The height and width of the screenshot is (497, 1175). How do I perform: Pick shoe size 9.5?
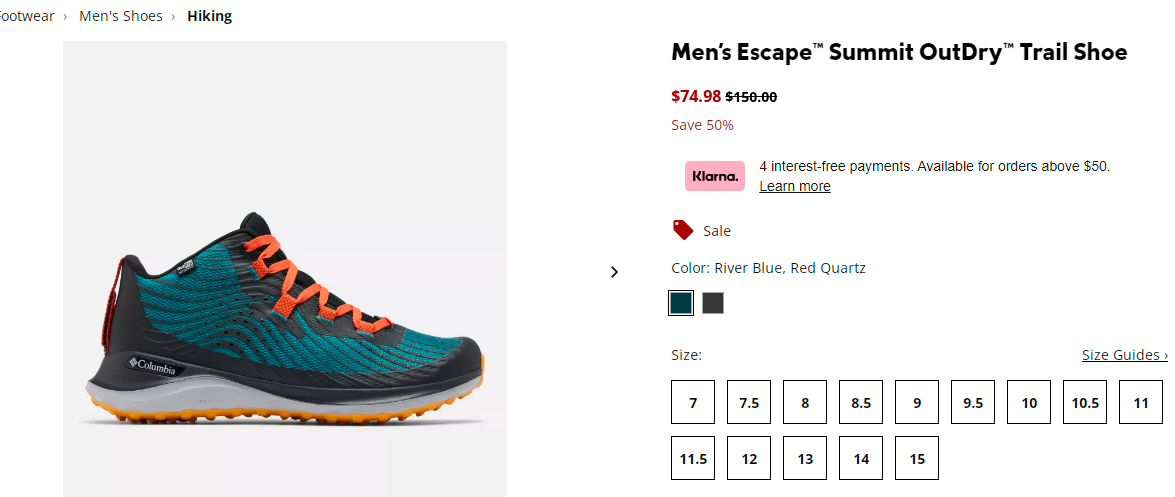[x=973, y=403]
